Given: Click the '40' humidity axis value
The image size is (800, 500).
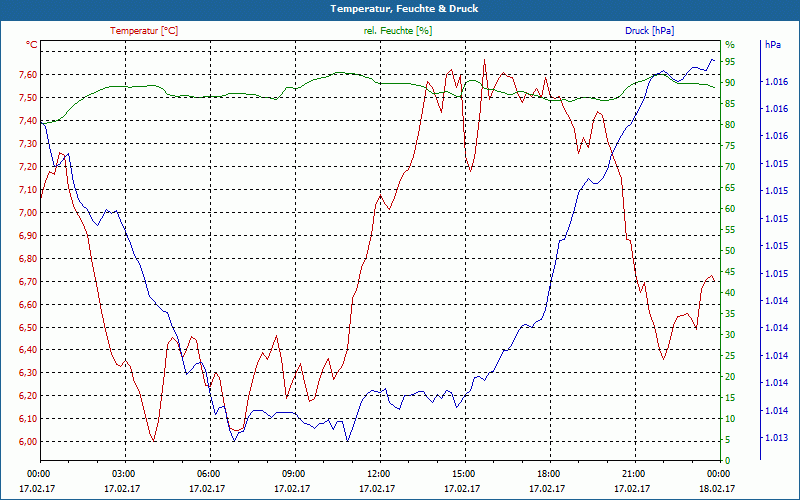Looking at the screenshot, I should coord(730,293).
